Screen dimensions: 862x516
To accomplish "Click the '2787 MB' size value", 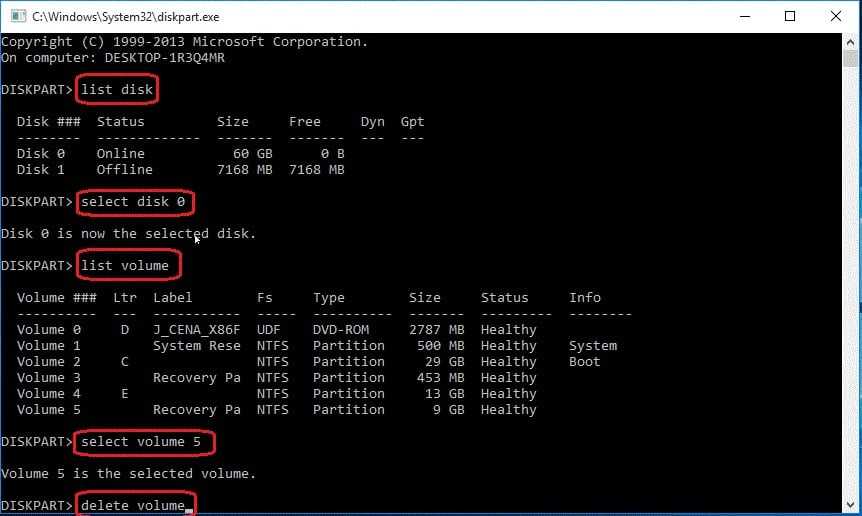I will tap(436, 329).
